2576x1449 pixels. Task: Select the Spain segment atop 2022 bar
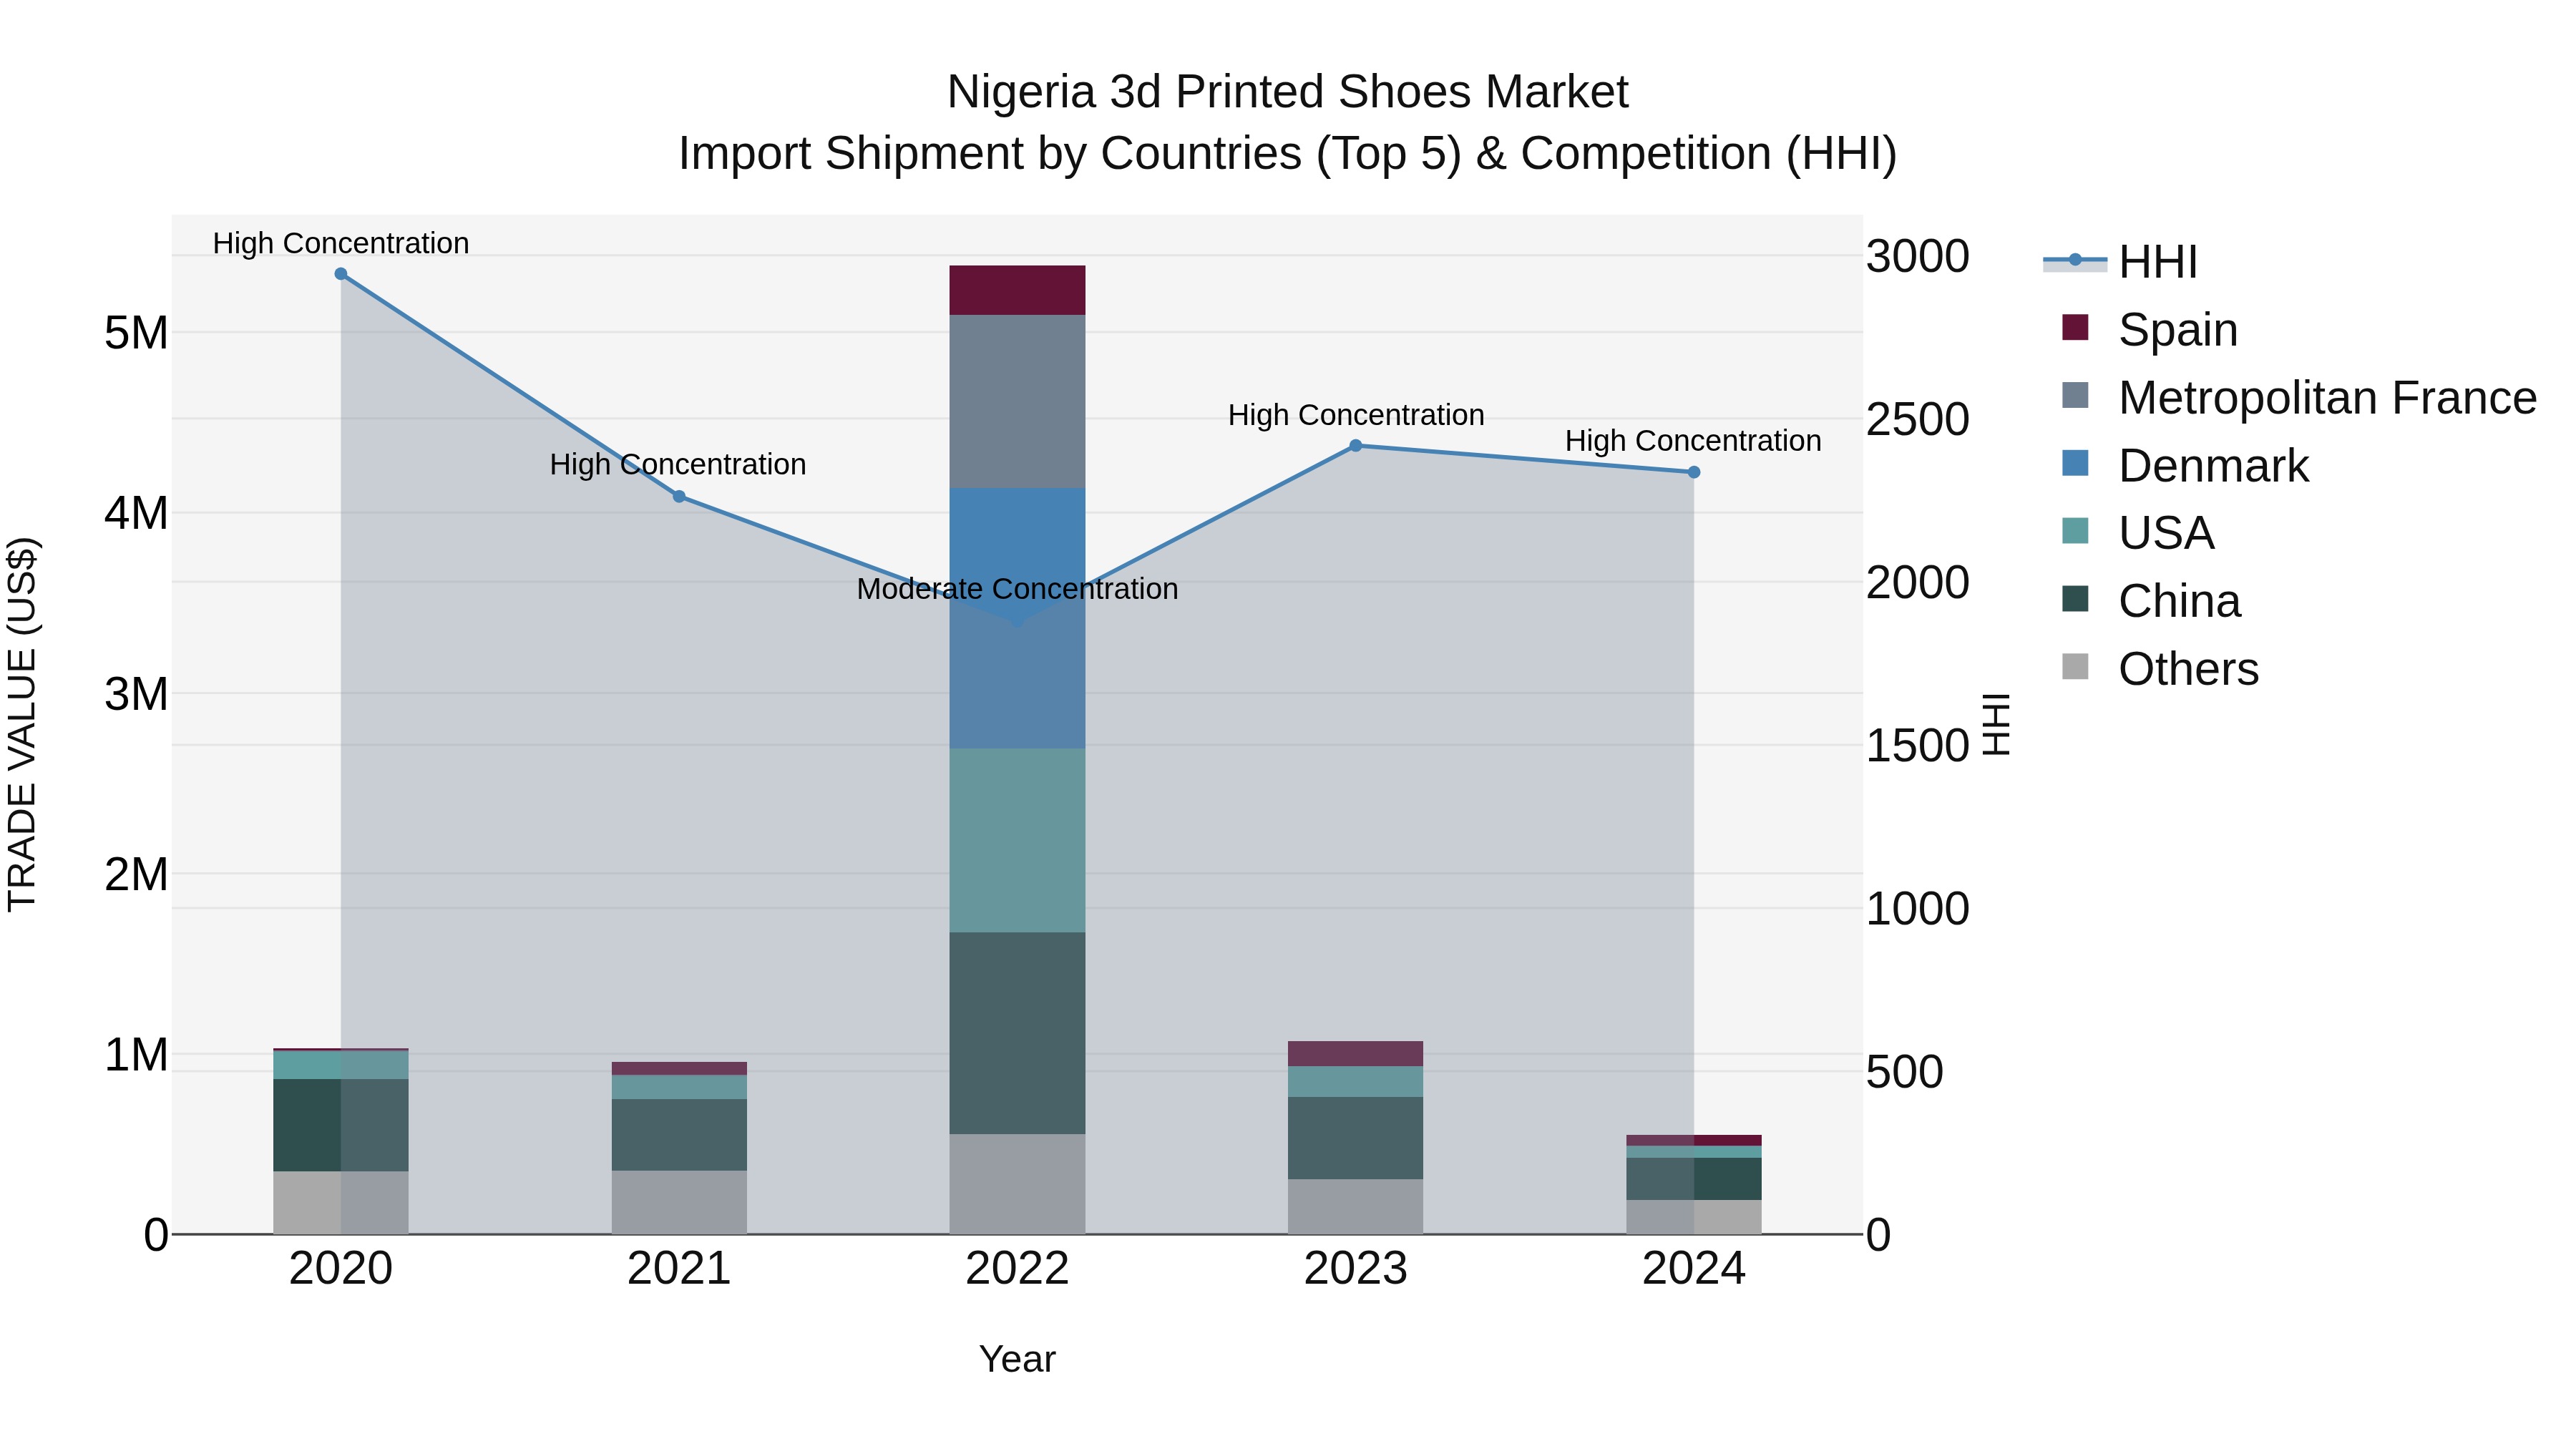coord(1017,291)
